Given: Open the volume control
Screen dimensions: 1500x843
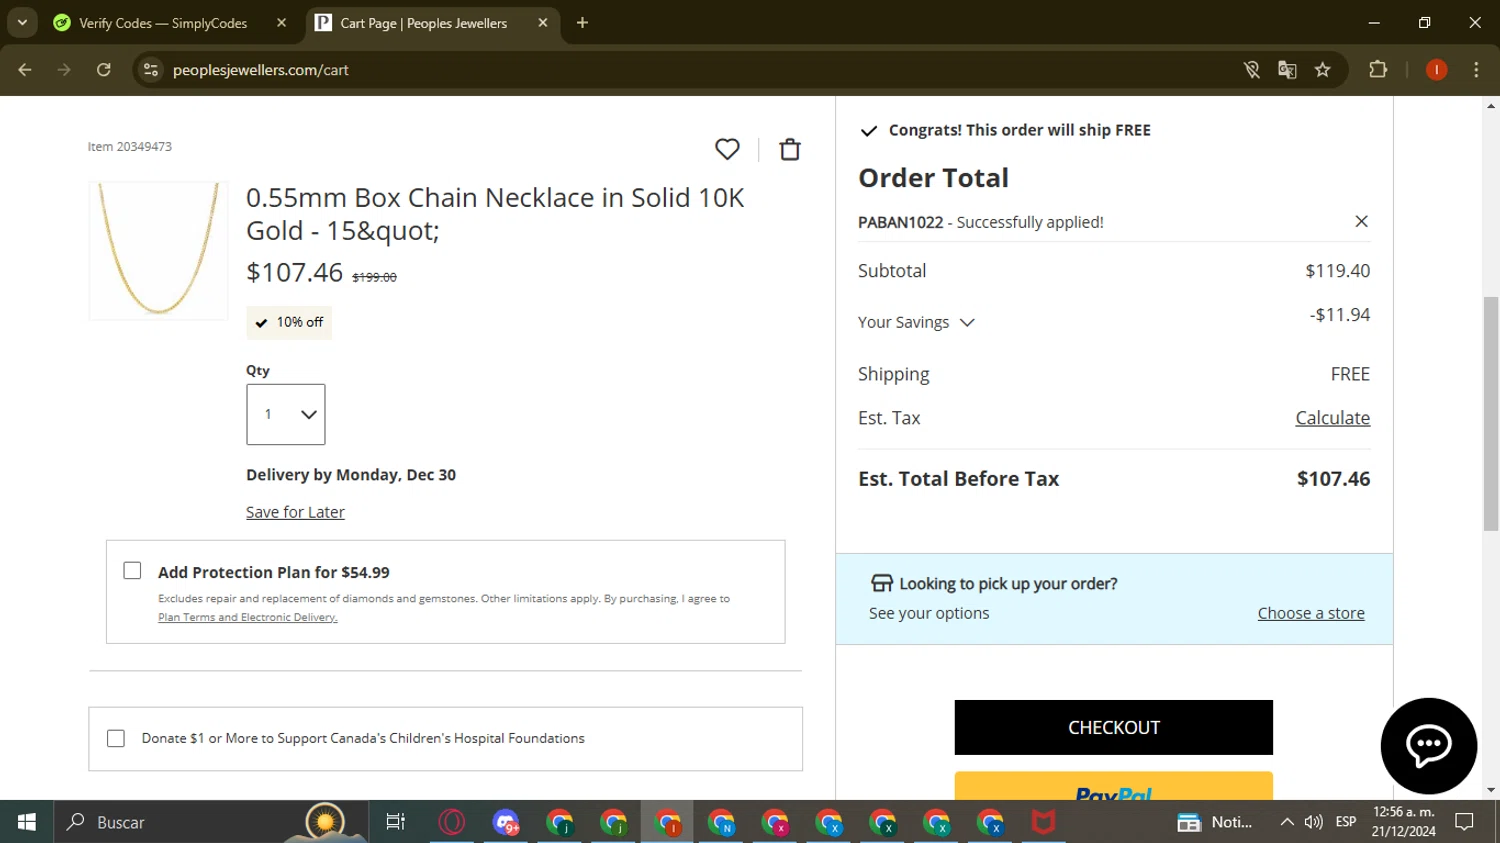Looking at the screenshot, I should 1314,822.
